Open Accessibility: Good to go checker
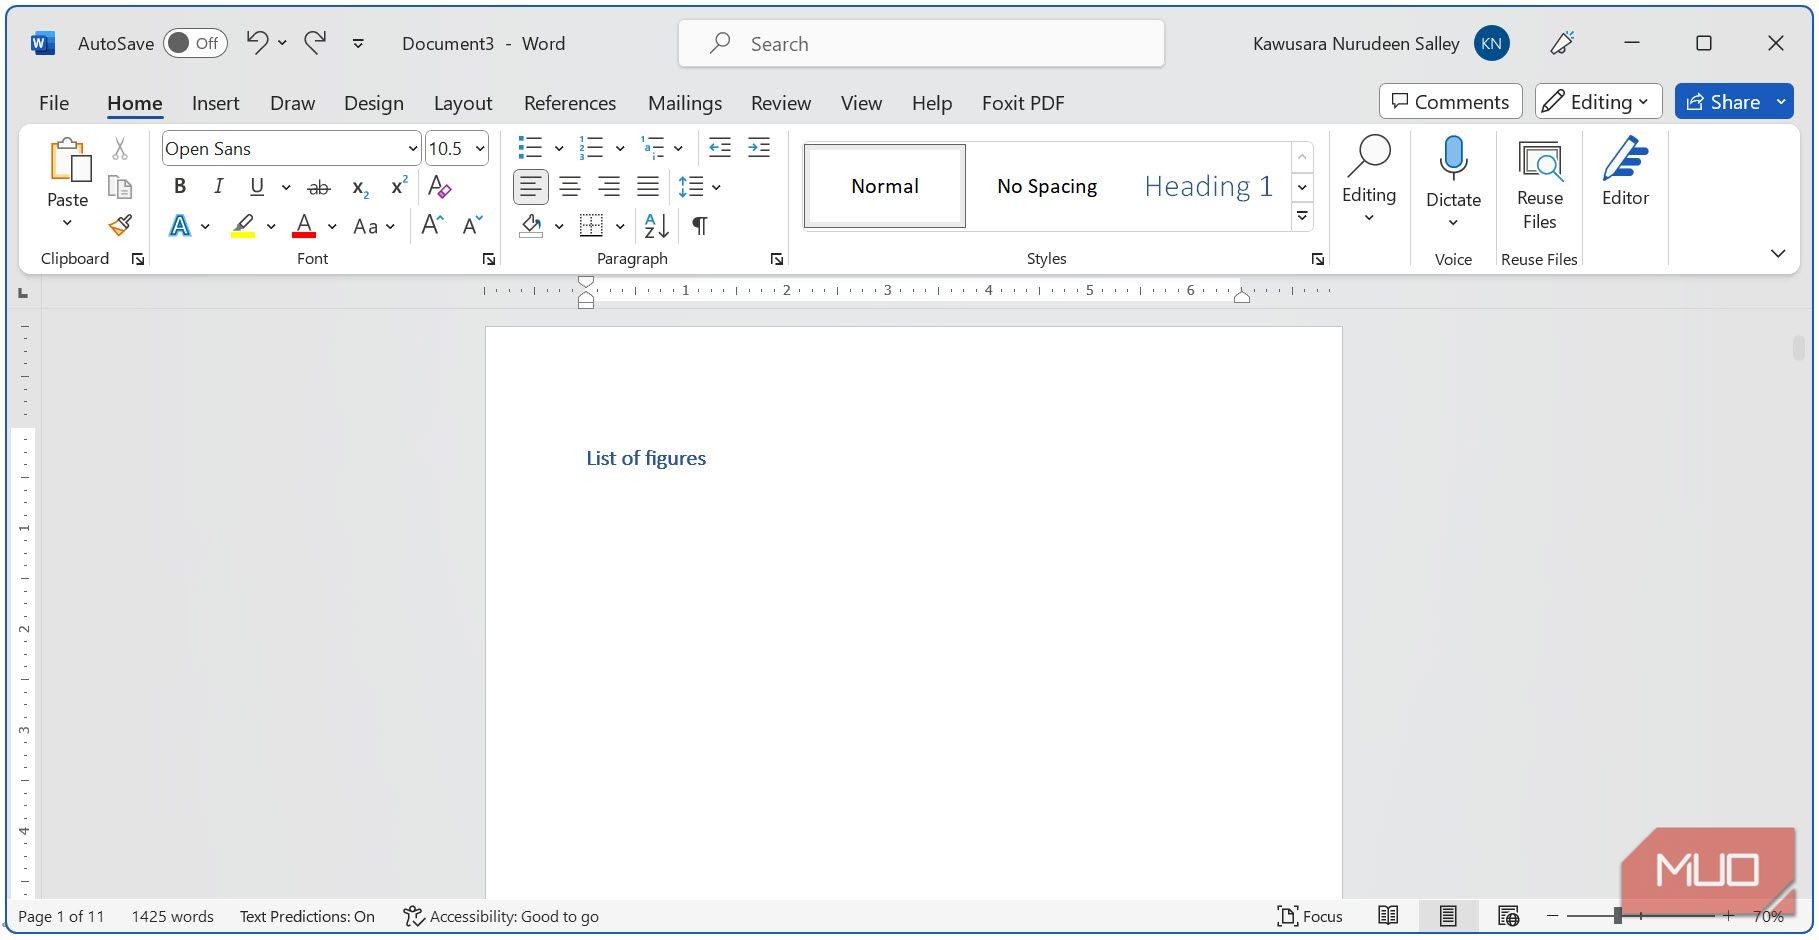 click(501, 916)
